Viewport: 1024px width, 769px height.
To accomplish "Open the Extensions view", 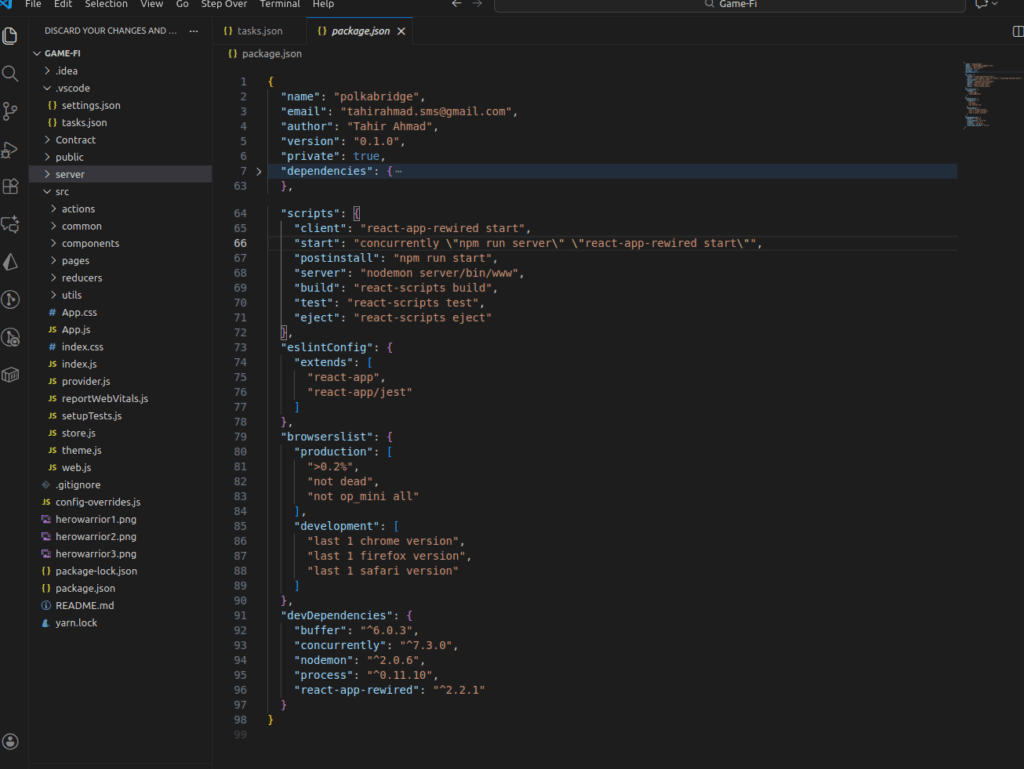I will click(x=11, y=186).
